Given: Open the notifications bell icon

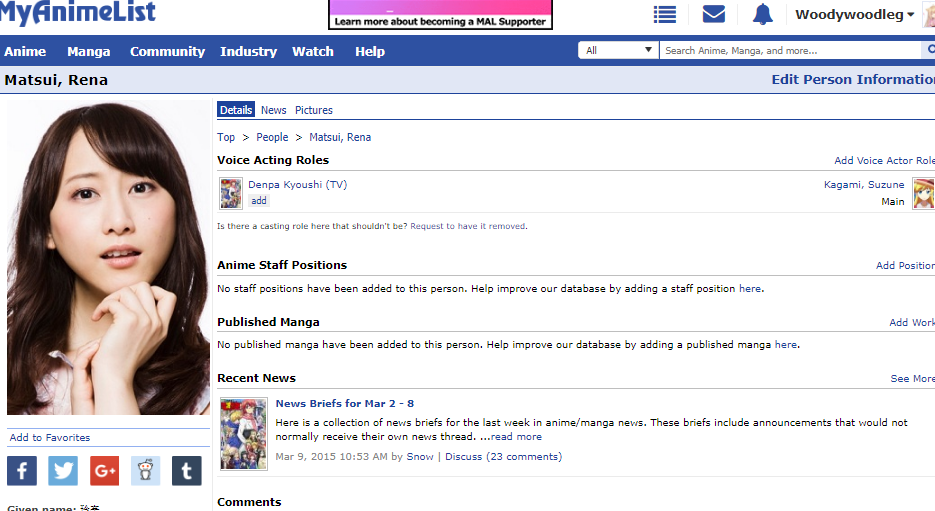Looking at the screenshot, I should coord(763,14).
